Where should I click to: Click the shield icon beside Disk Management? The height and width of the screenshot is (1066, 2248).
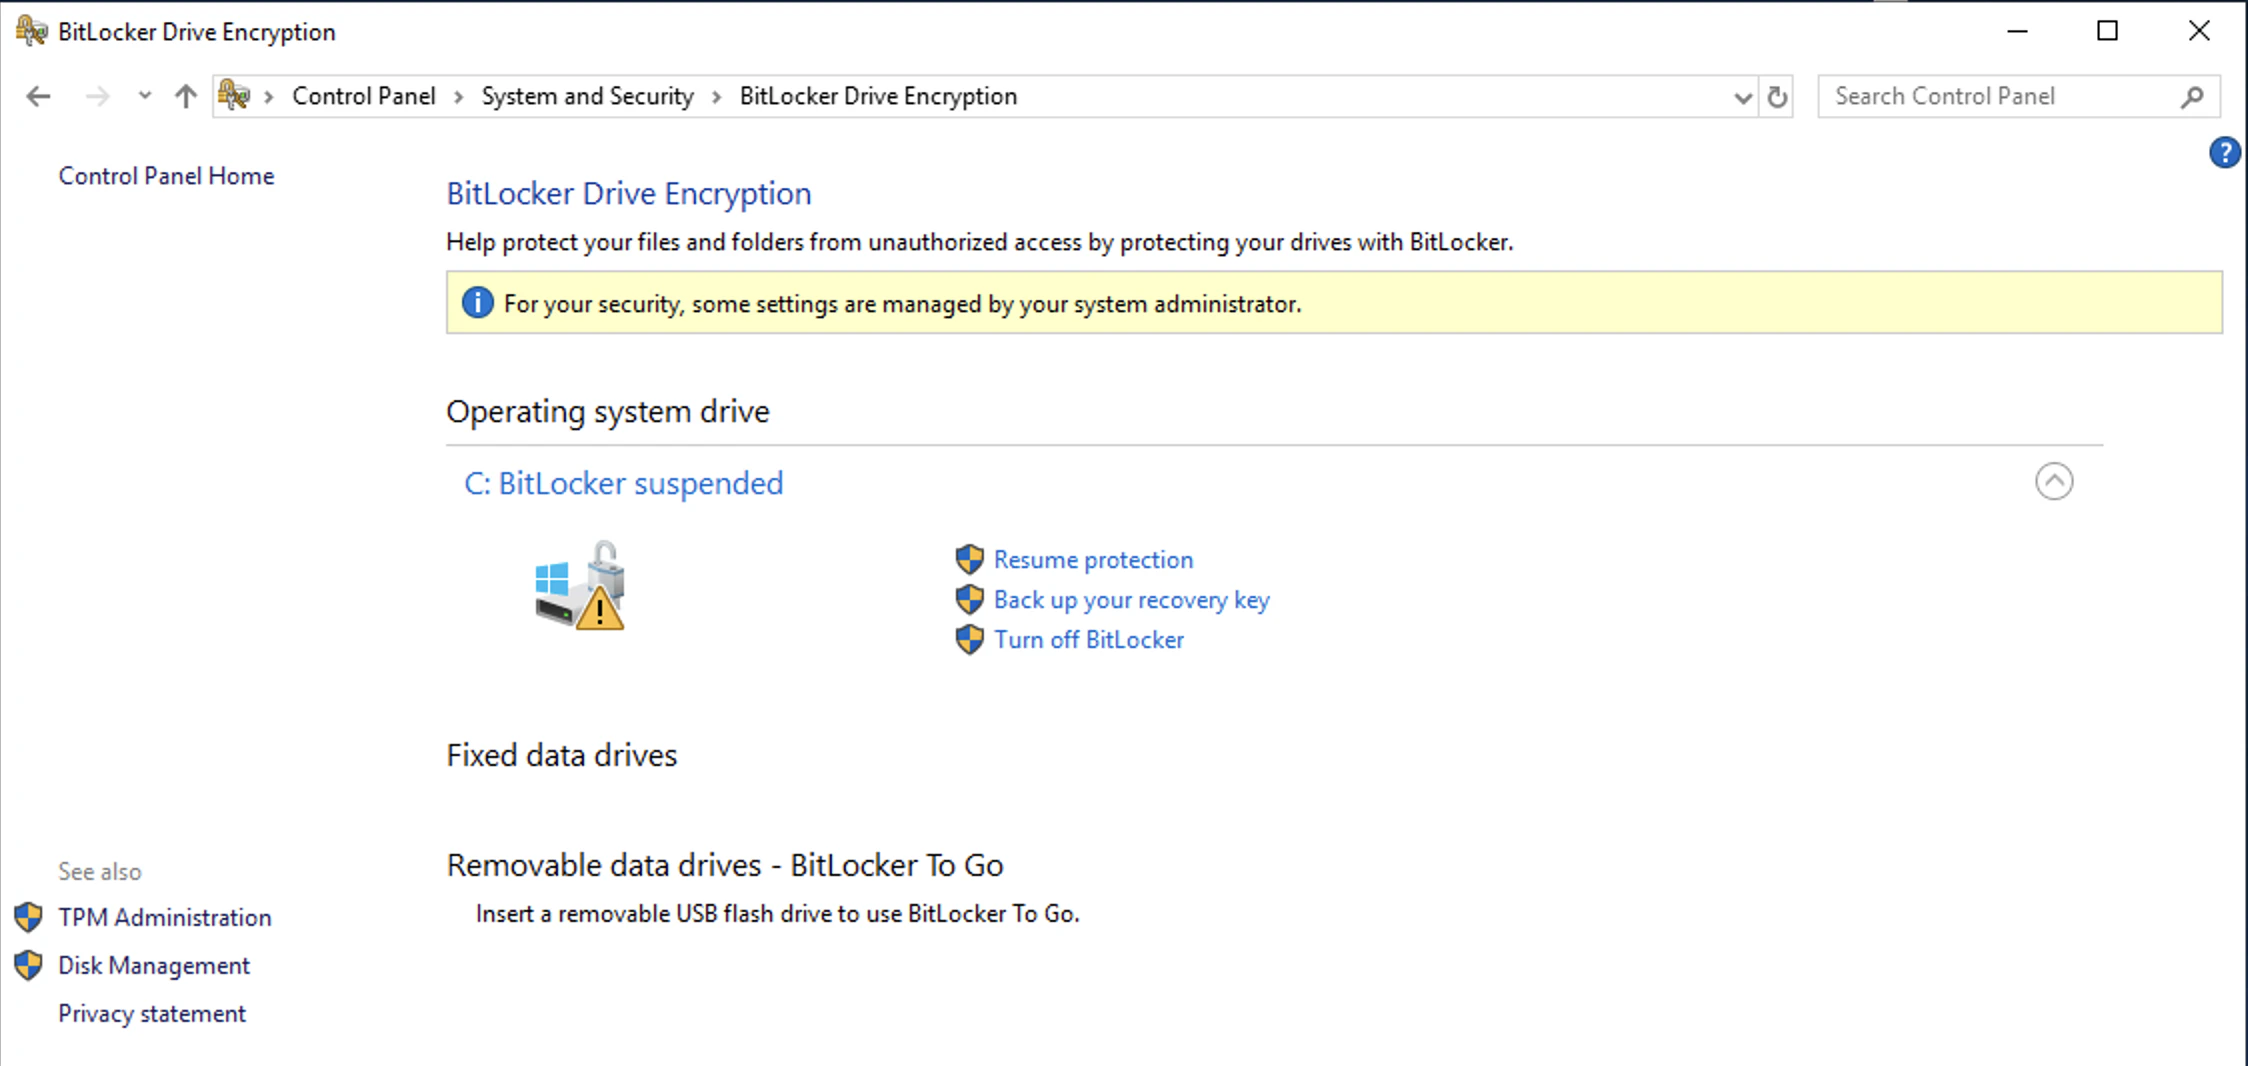click(x=29, y=965)
